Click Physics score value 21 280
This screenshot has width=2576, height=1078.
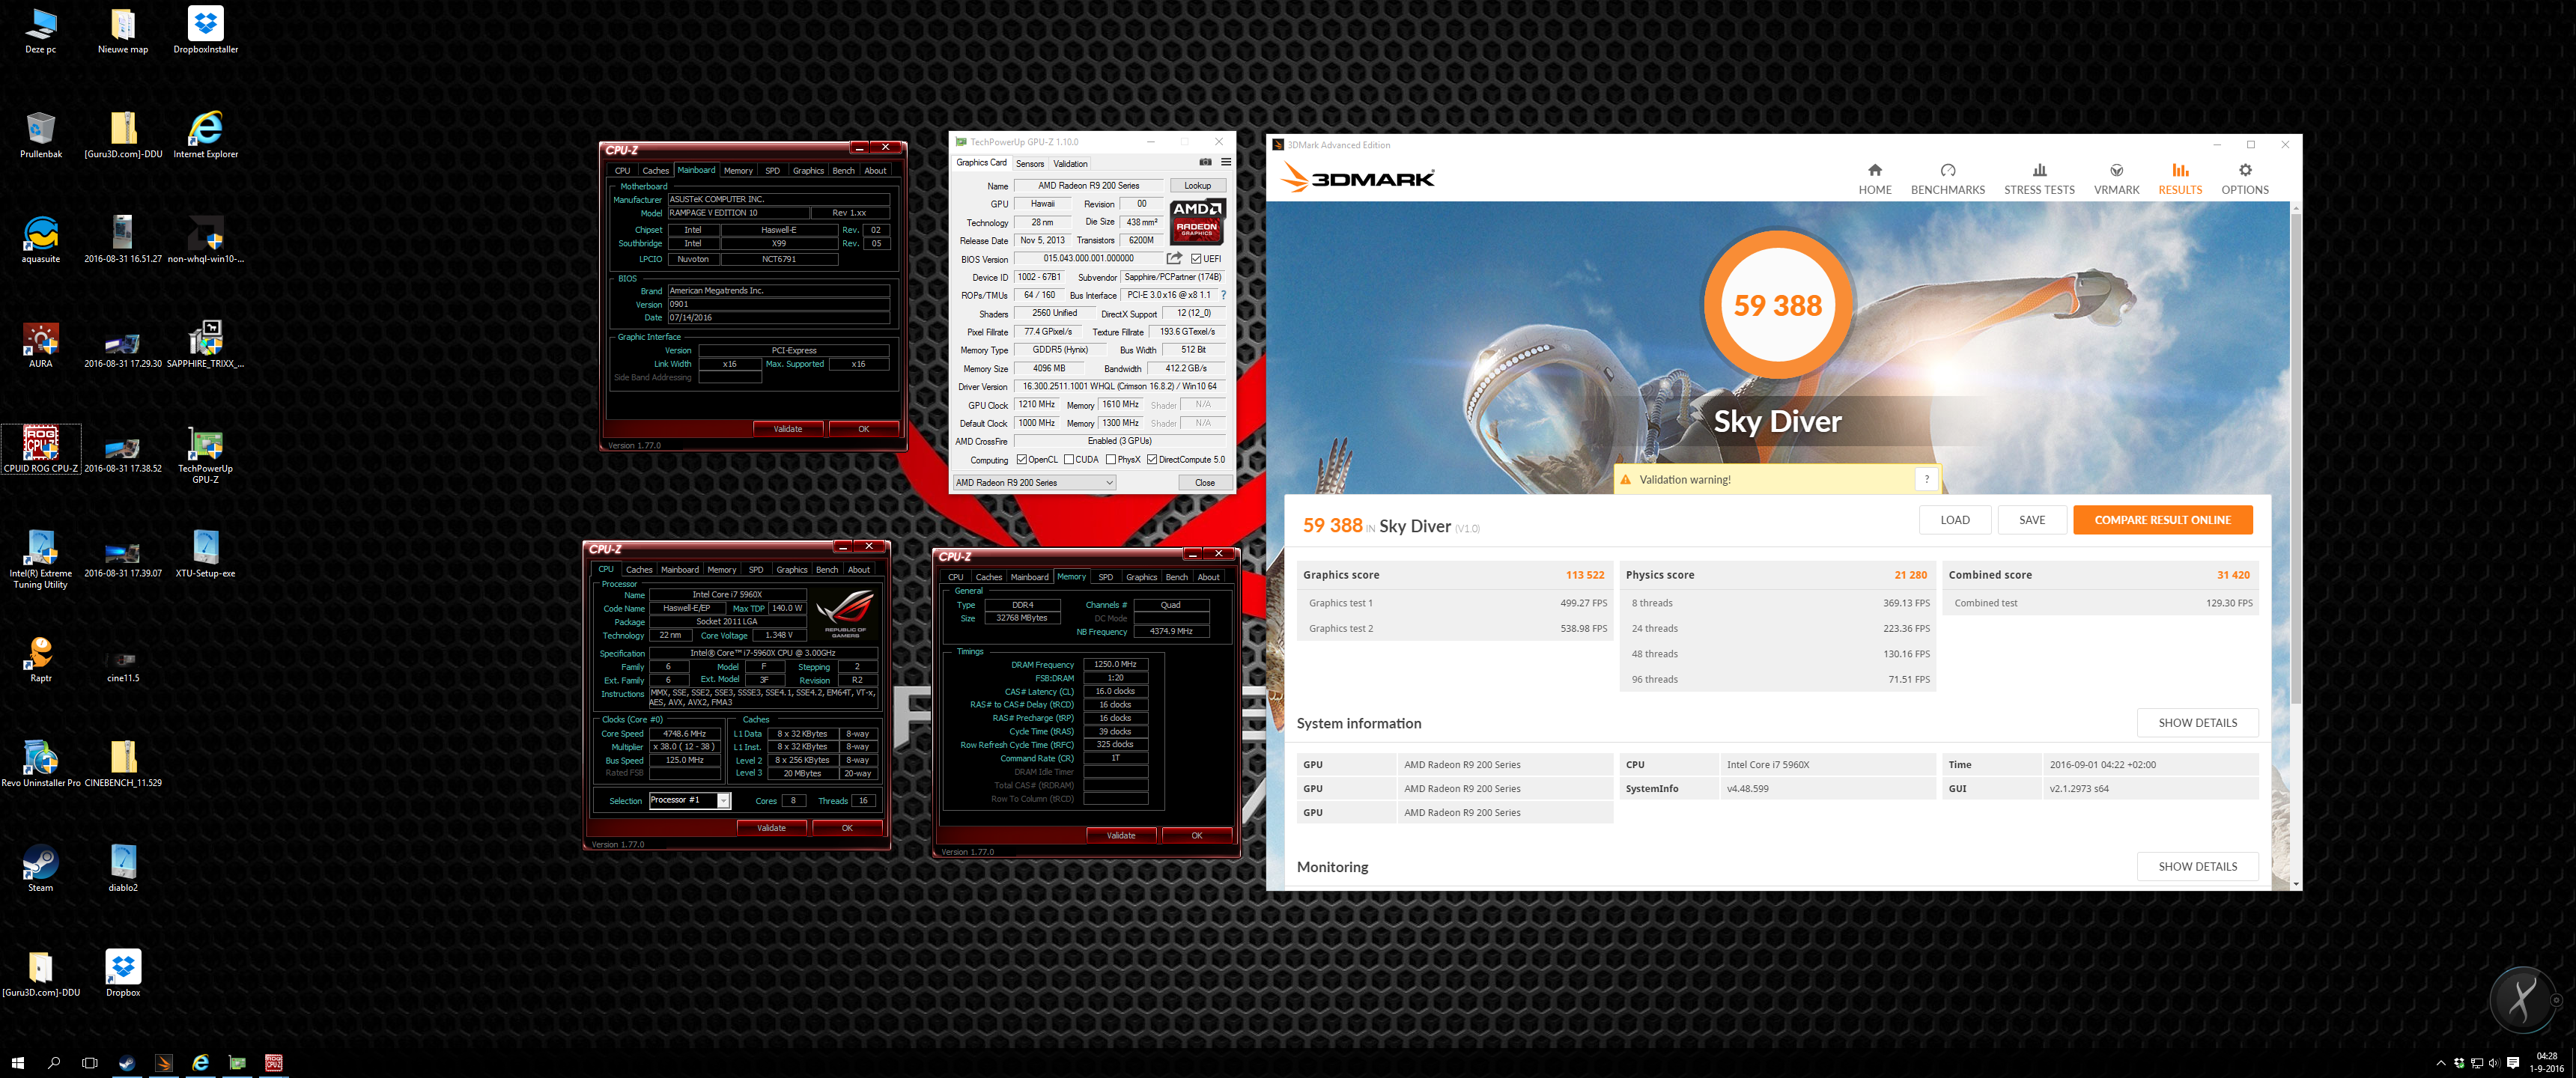click(1910, 575)
